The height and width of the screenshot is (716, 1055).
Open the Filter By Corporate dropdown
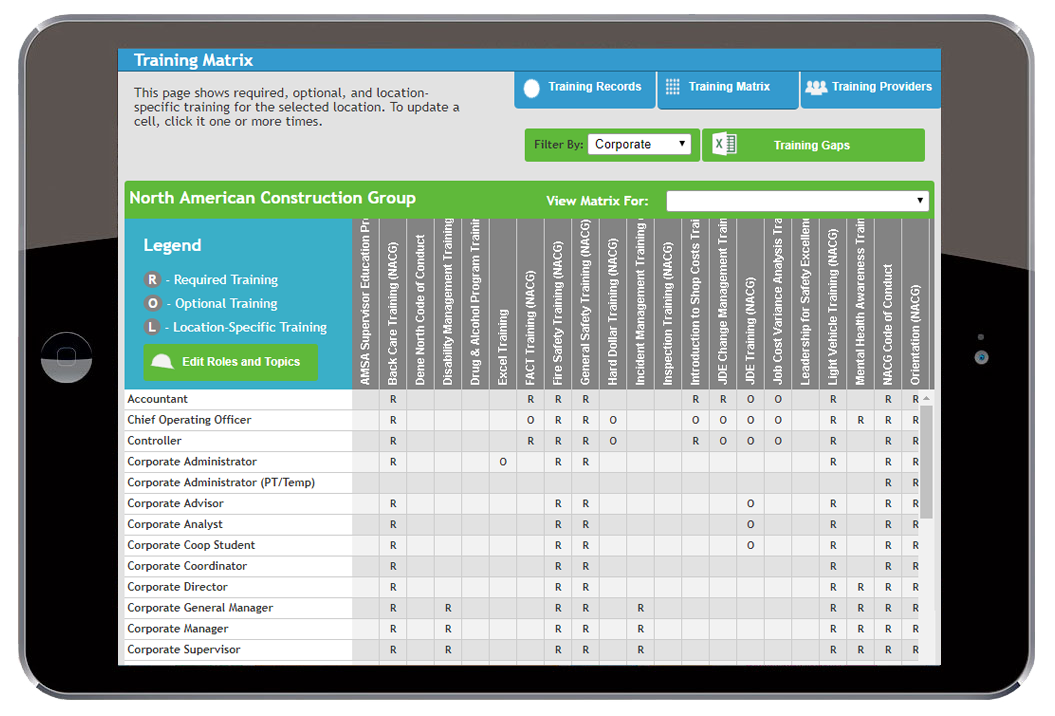[x=639, y=144]
